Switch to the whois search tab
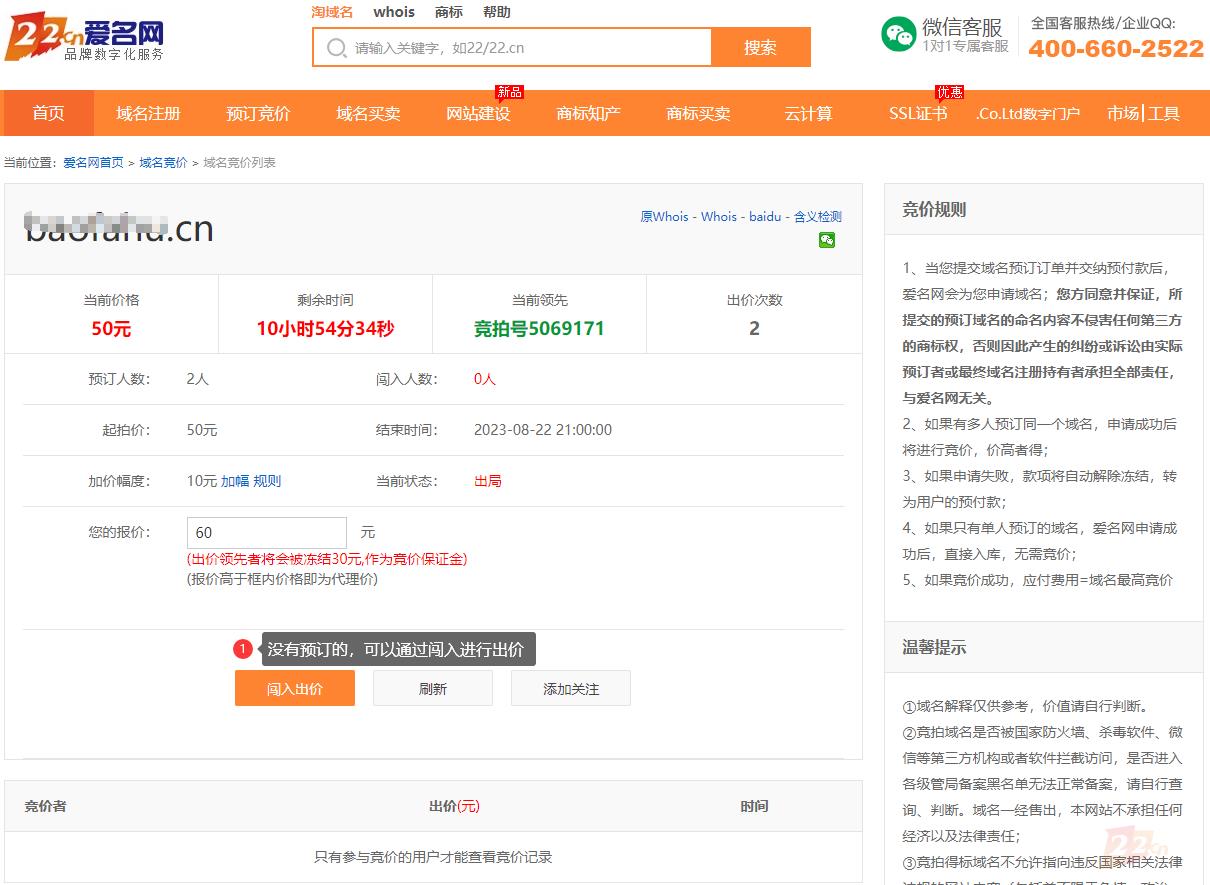Image resolution: width=1210 pixels, height=885 pixels. click(x=394, y=12)
